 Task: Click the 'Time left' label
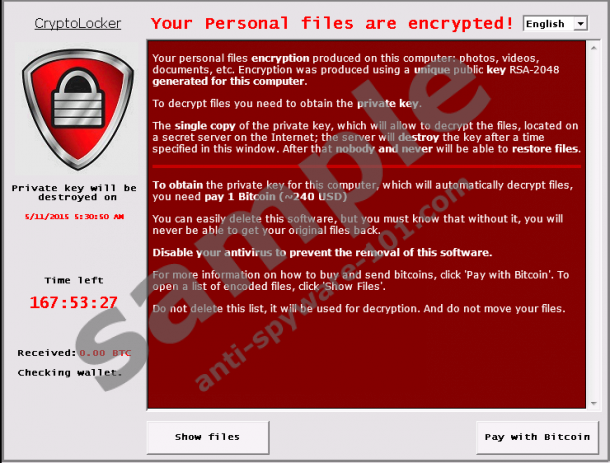pos(74,280)
